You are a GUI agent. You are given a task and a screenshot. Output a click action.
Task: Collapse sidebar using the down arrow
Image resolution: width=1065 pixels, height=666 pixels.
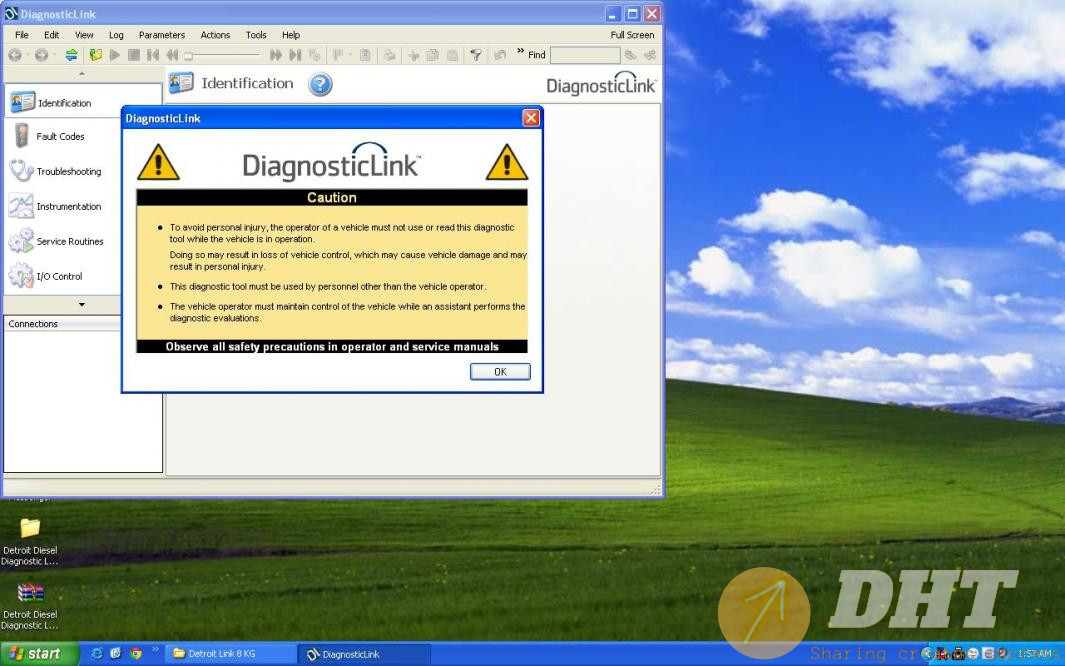point(82,305)
